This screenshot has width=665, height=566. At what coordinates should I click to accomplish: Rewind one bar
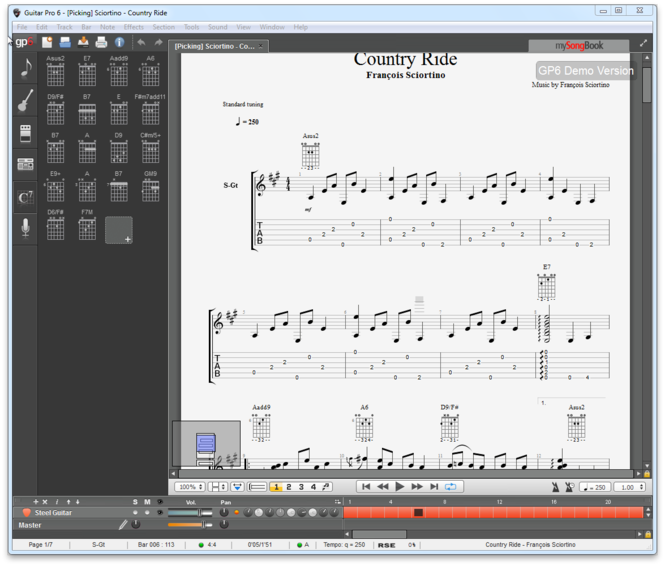383,487
